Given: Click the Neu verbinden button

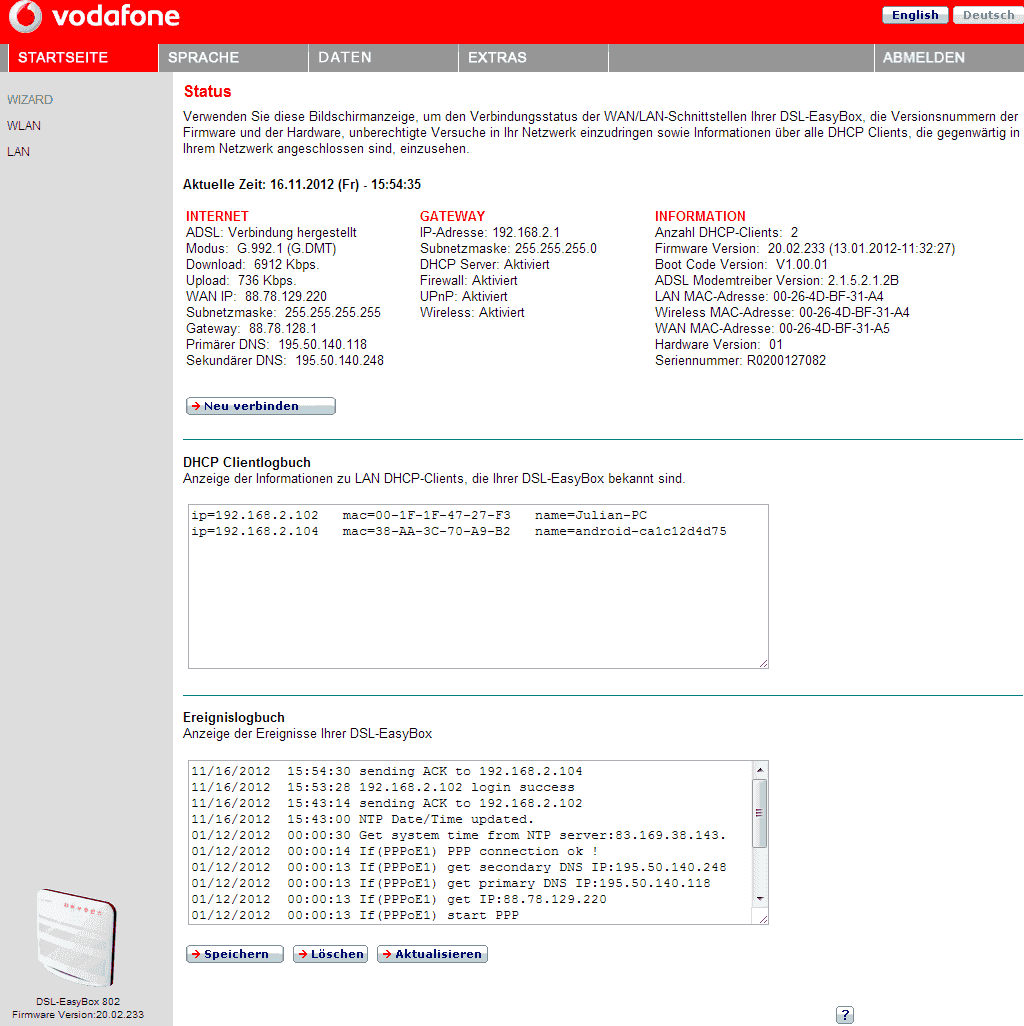Looking at the screenshot, I should [260, 406].
